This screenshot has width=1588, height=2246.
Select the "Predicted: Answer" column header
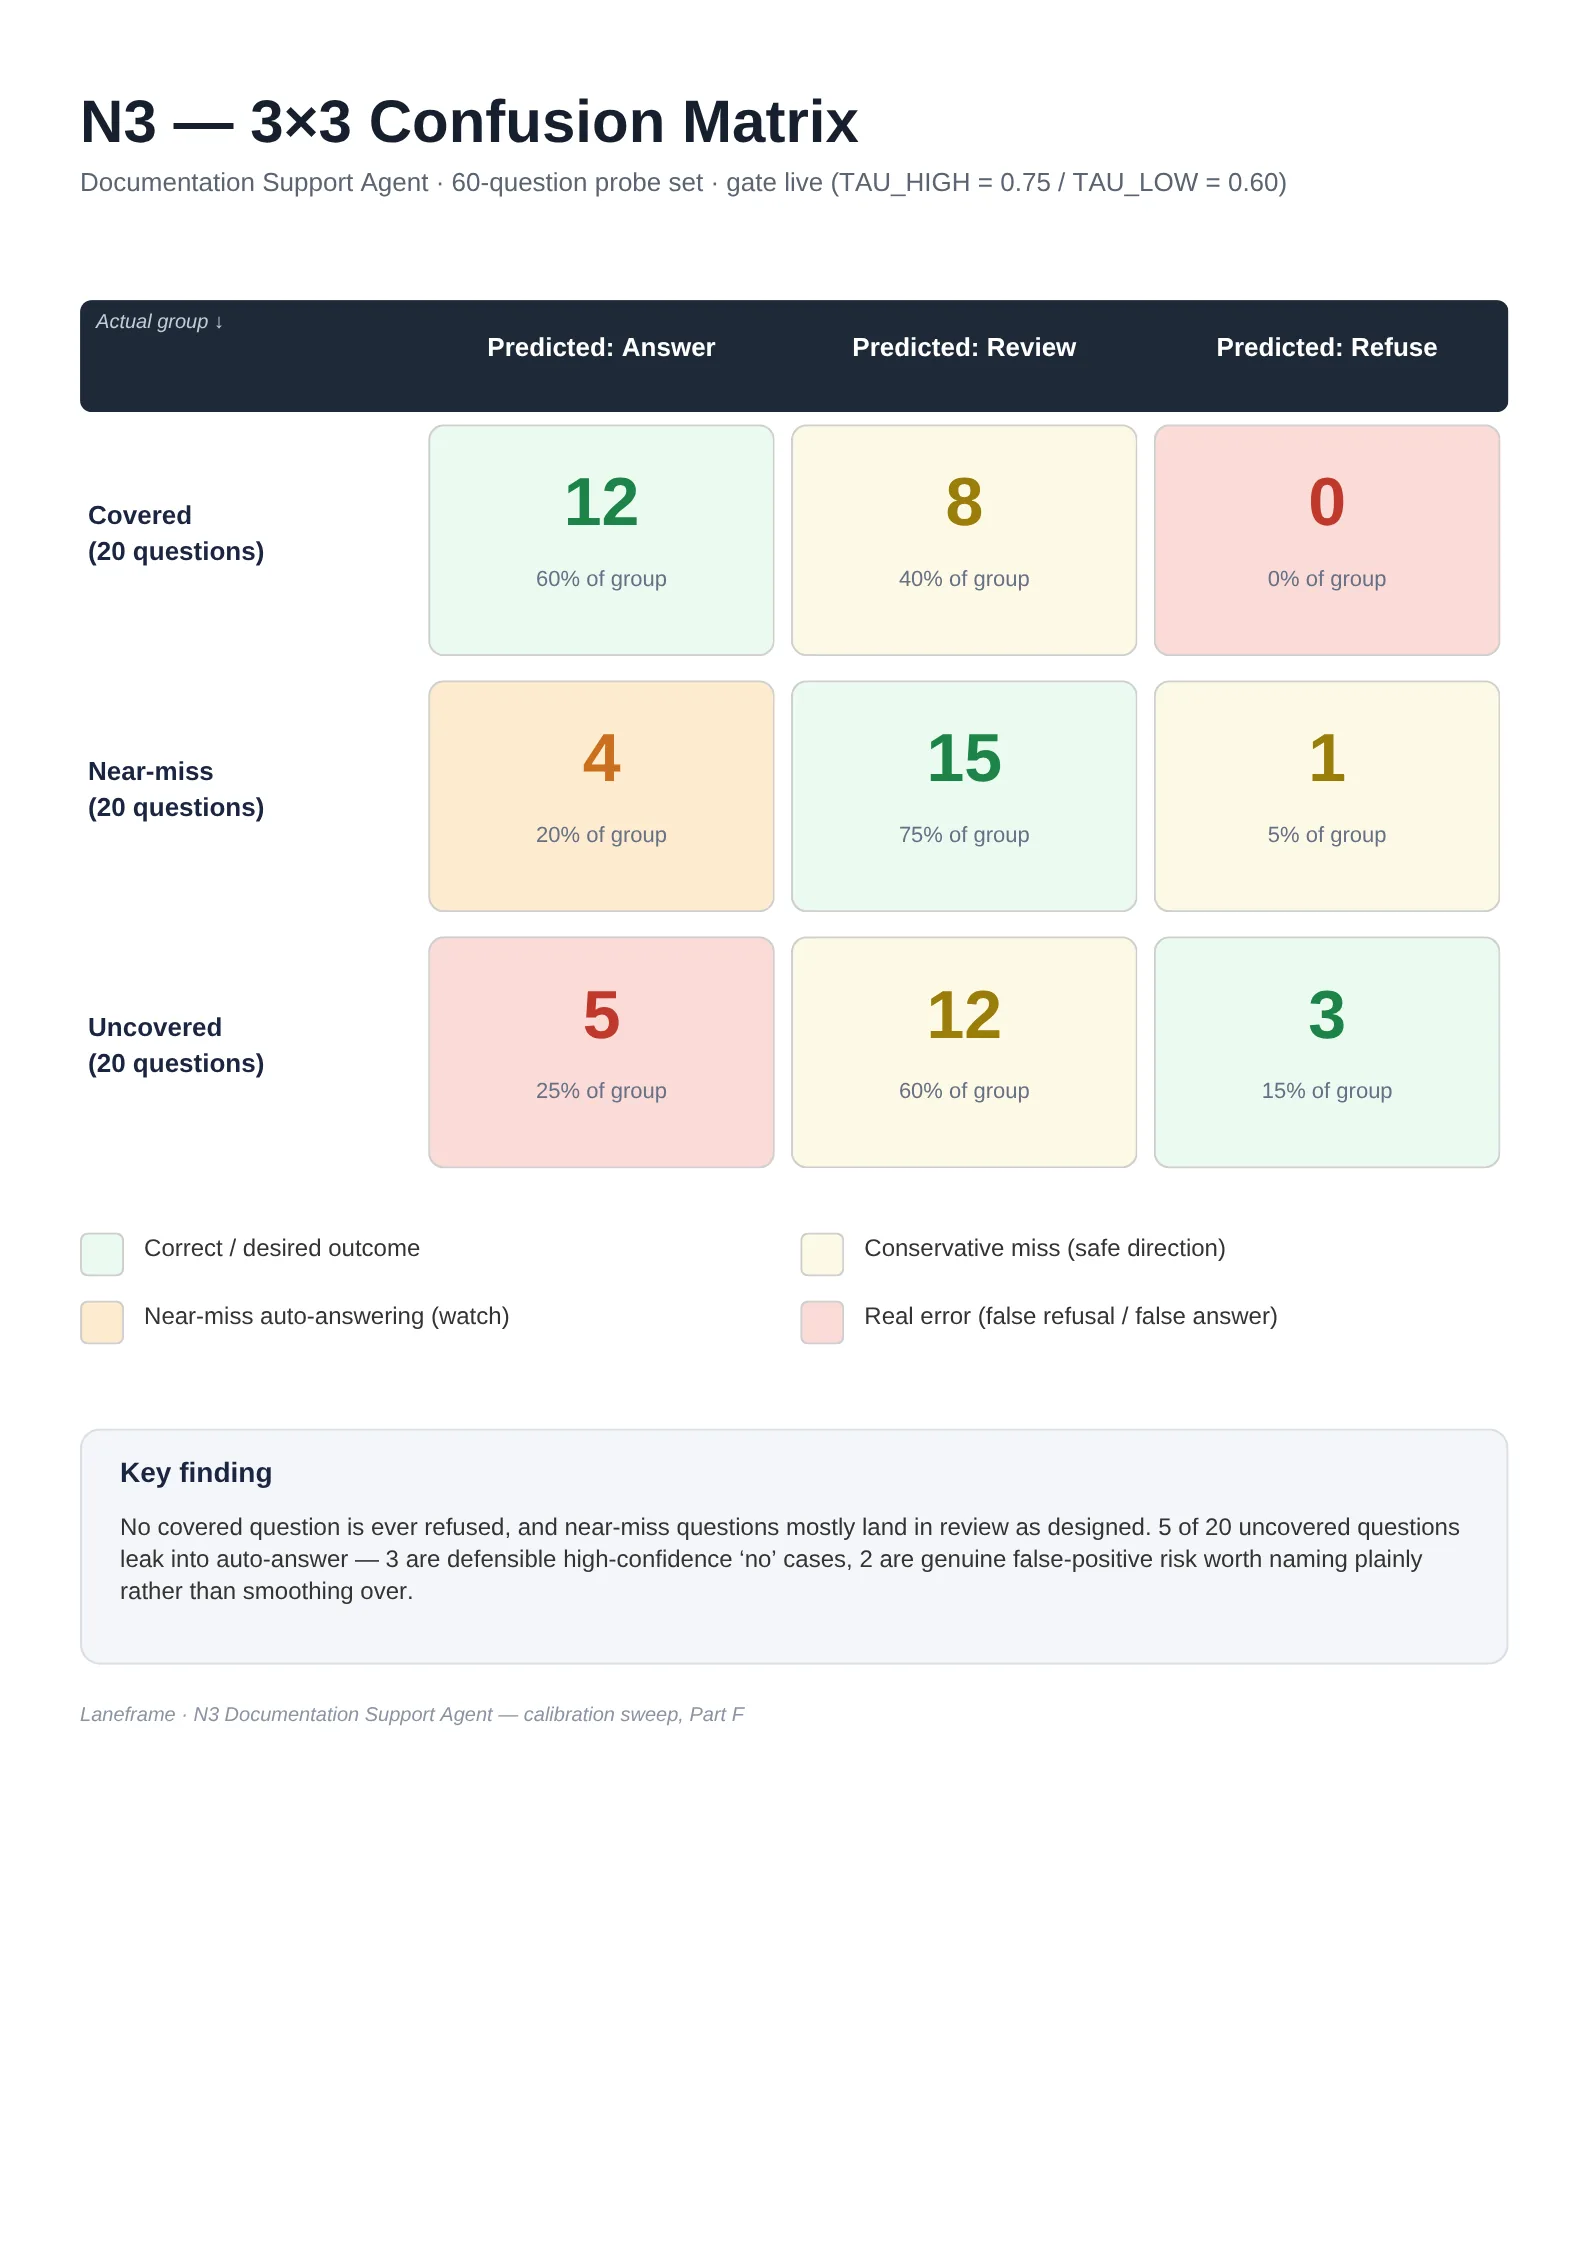pyautogui.click(x=601, y=347)
